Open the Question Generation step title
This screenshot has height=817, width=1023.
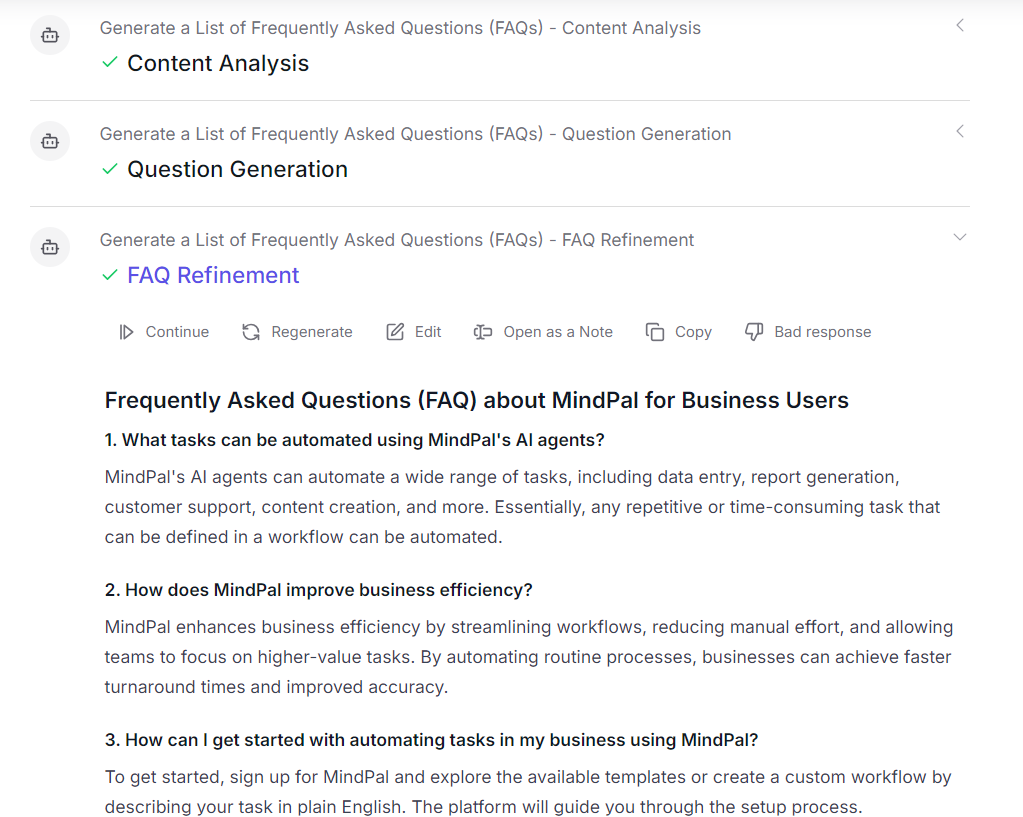(237, 169)
